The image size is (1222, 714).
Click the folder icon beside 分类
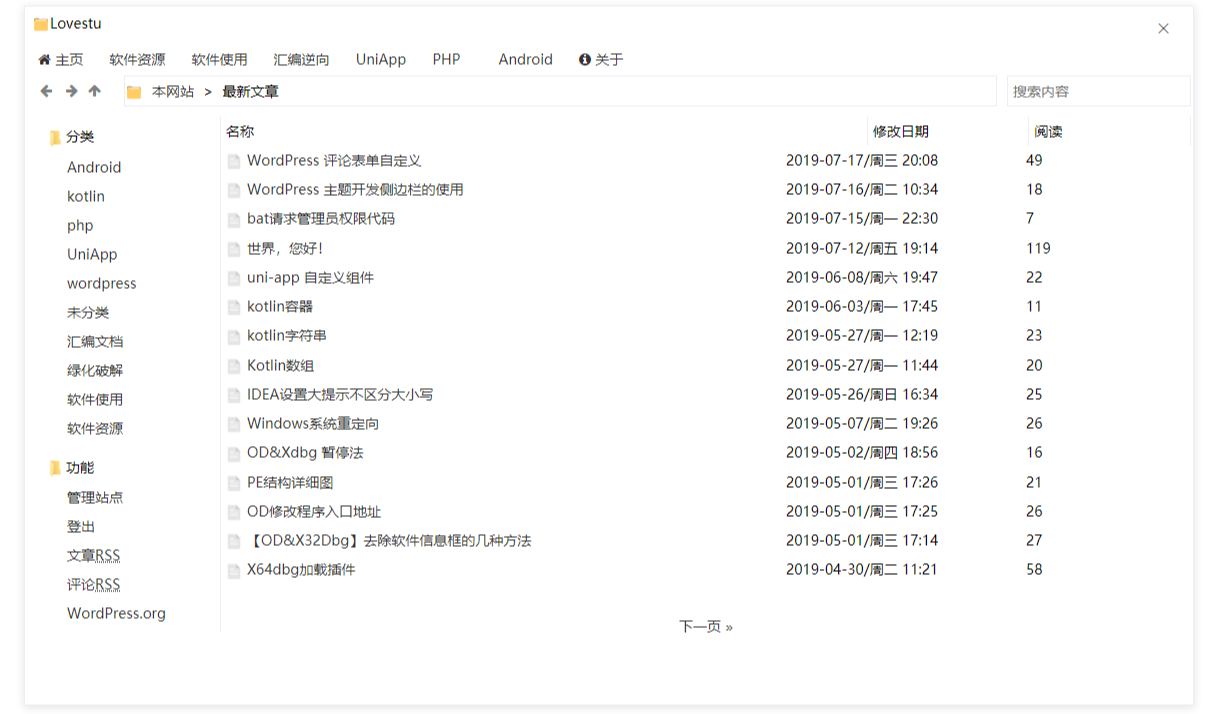(x=55, y=138)
